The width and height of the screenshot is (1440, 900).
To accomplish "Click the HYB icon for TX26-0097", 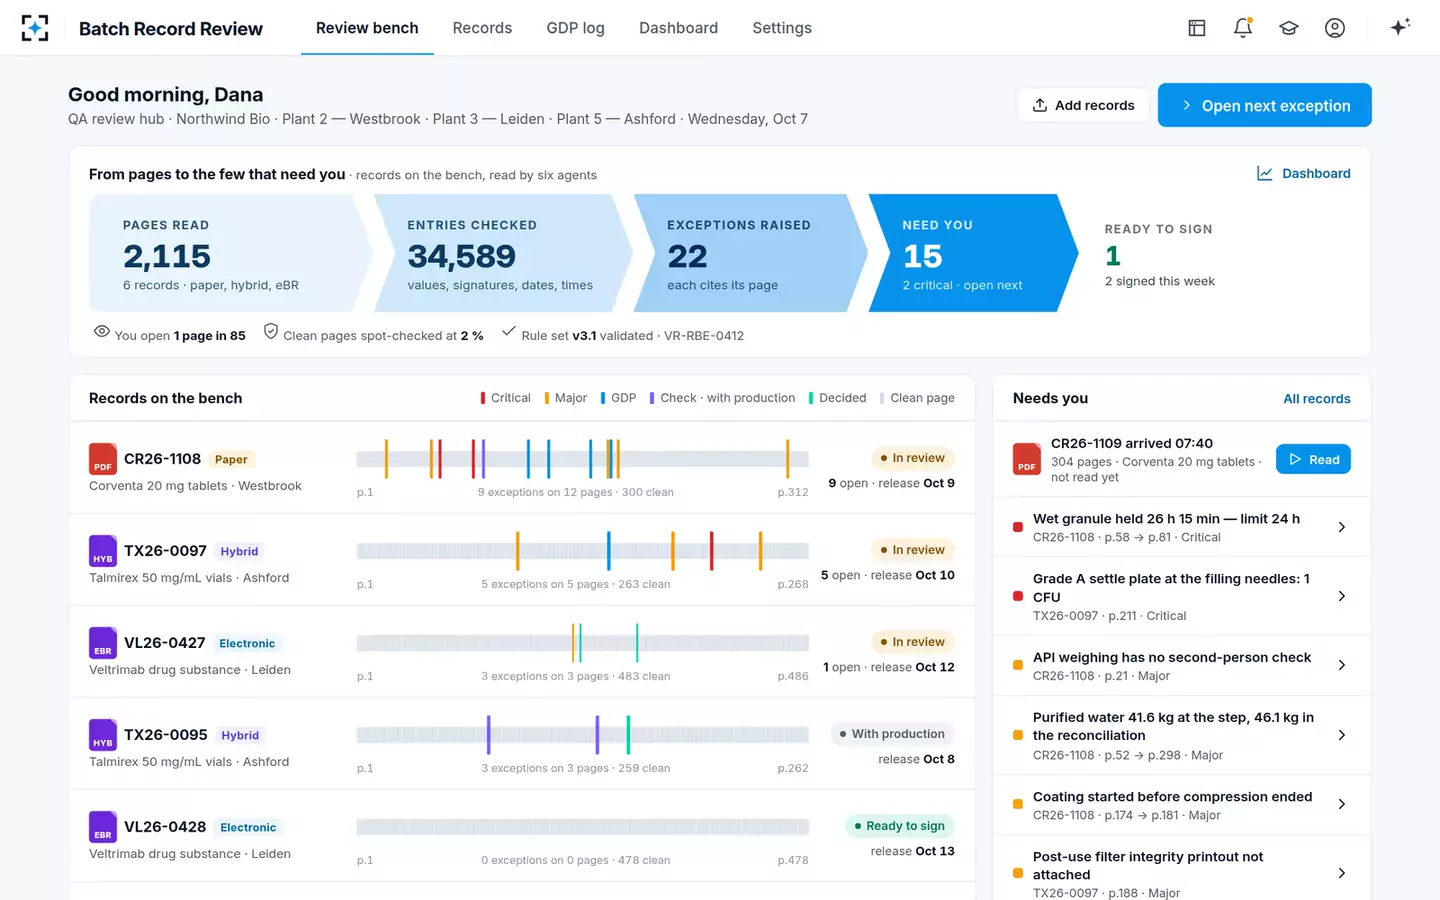I will coord(103,551).
